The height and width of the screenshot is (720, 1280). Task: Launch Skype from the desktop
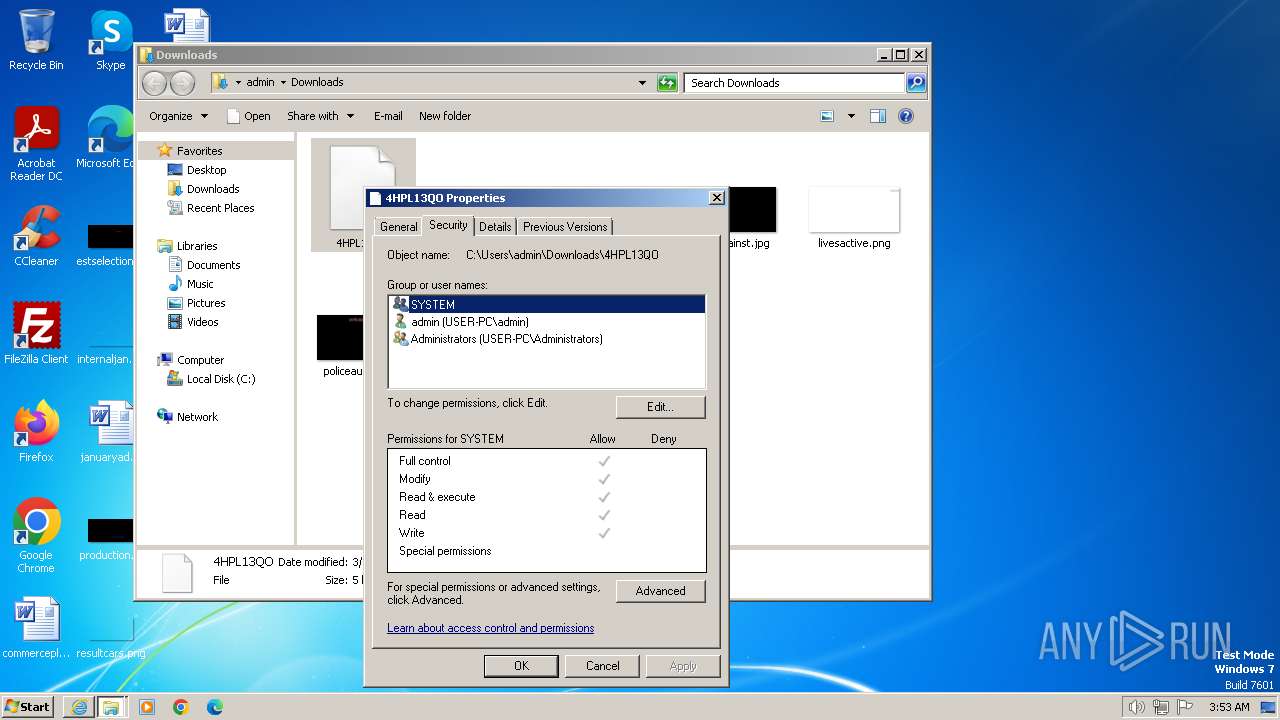[x=110, y=40]
